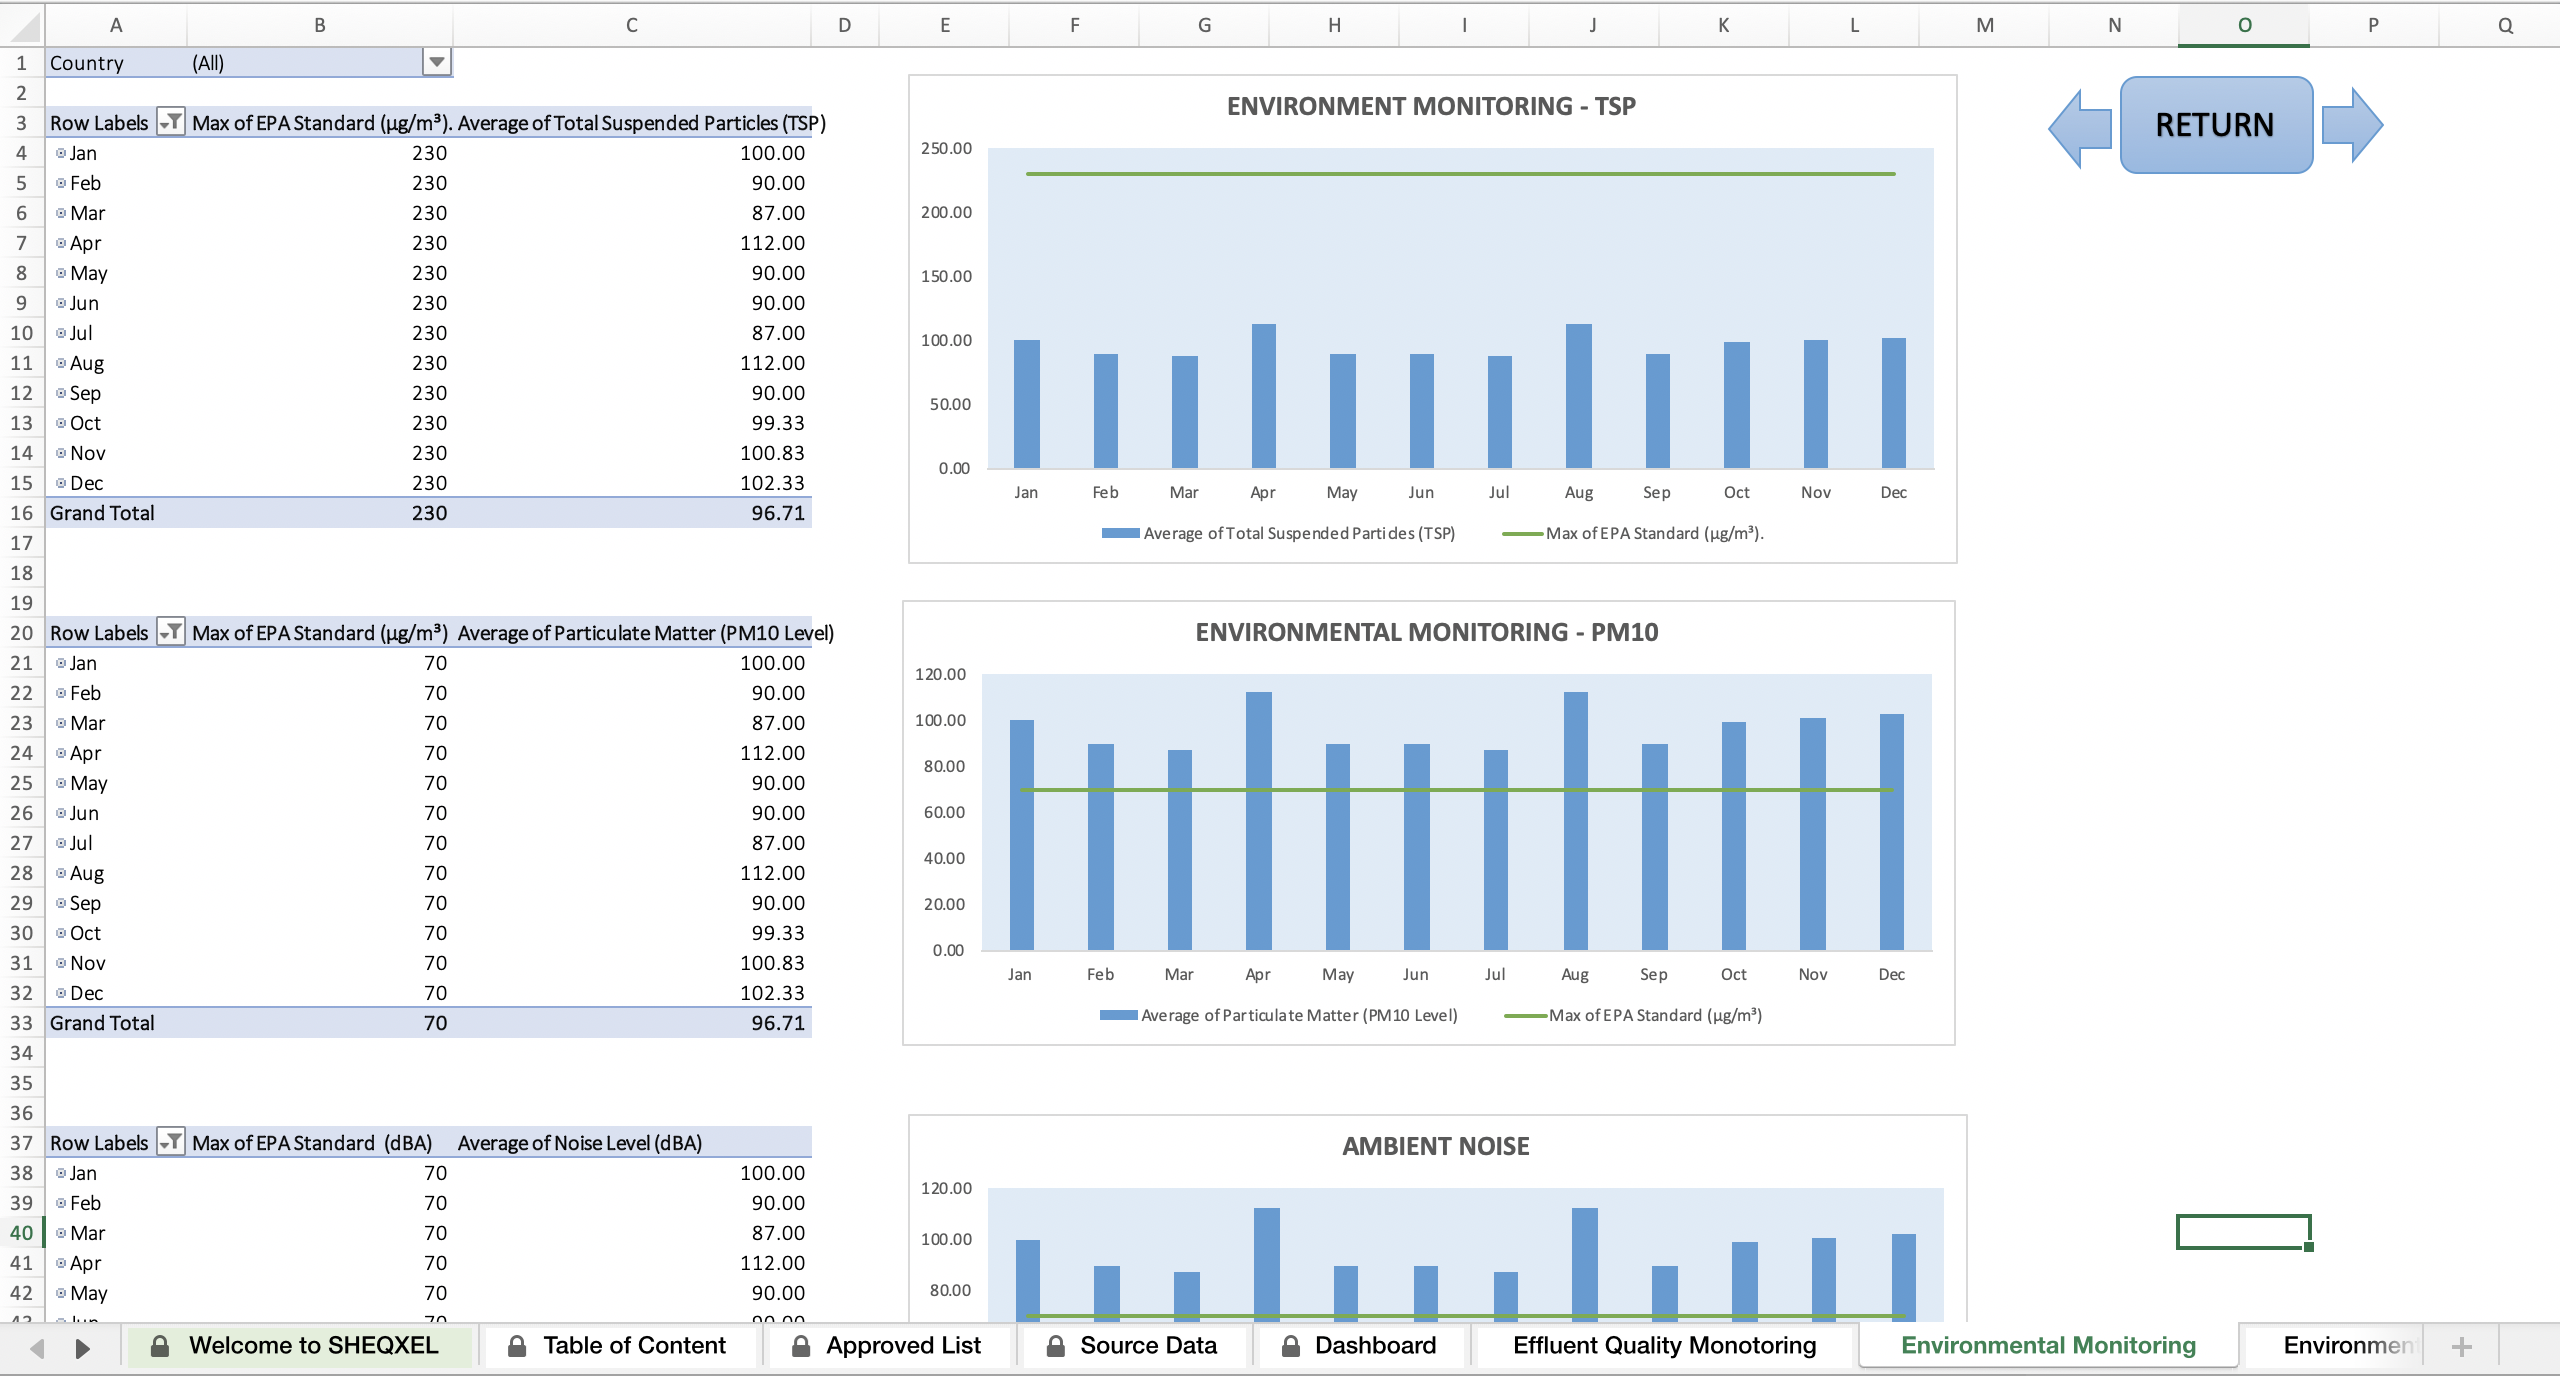Expand Jan row in PM10 pivot table
The height and width of the screenshot is (1376, 2560).
pyautogui.click(x=61, y=663)
